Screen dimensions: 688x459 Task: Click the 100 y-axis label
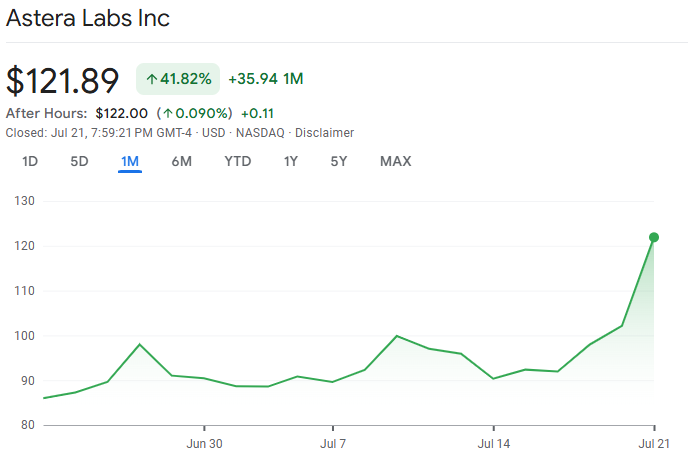[x=24, y=336]
